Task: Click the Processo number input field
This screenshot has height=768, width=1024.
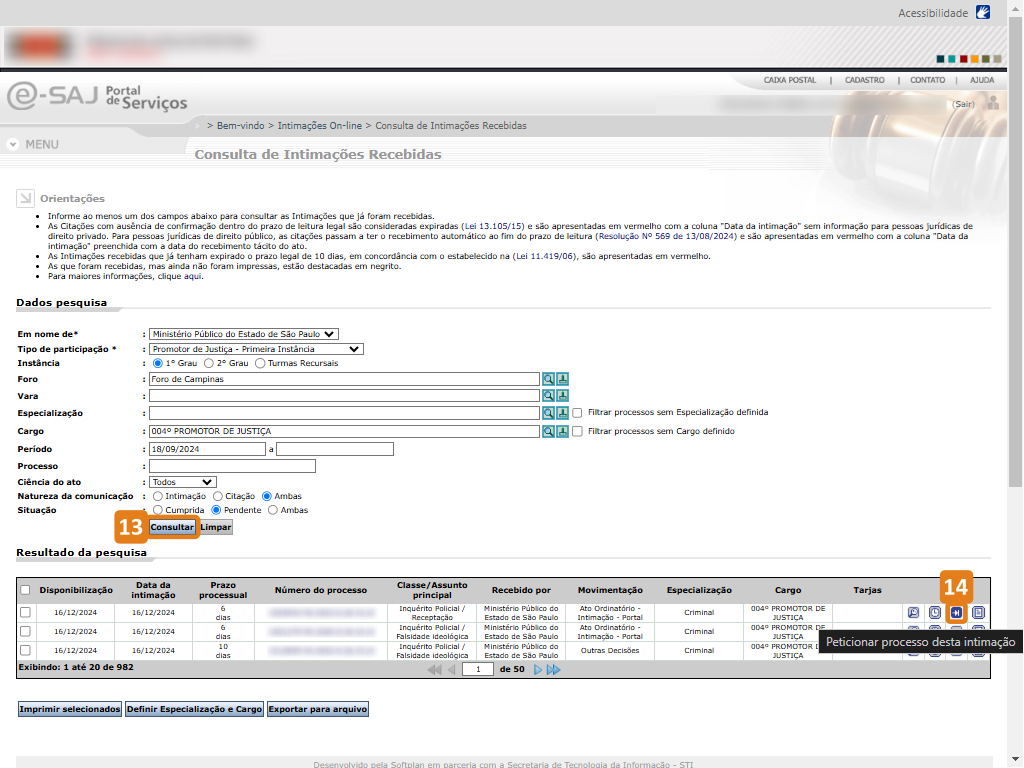Action: [232, 466]
